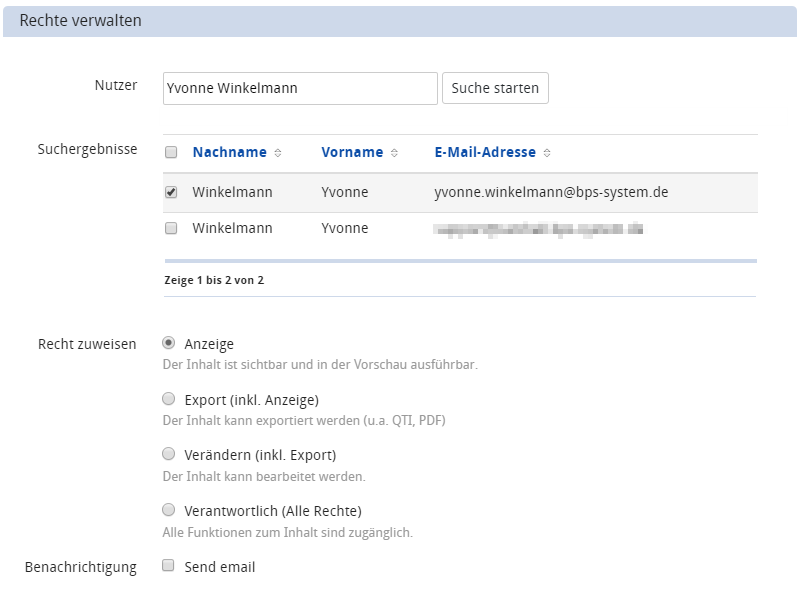This screenshot has height=591, width=800.
Task: Toggle the select-all checkbox in table header
Action: click(x=171, y=153)
